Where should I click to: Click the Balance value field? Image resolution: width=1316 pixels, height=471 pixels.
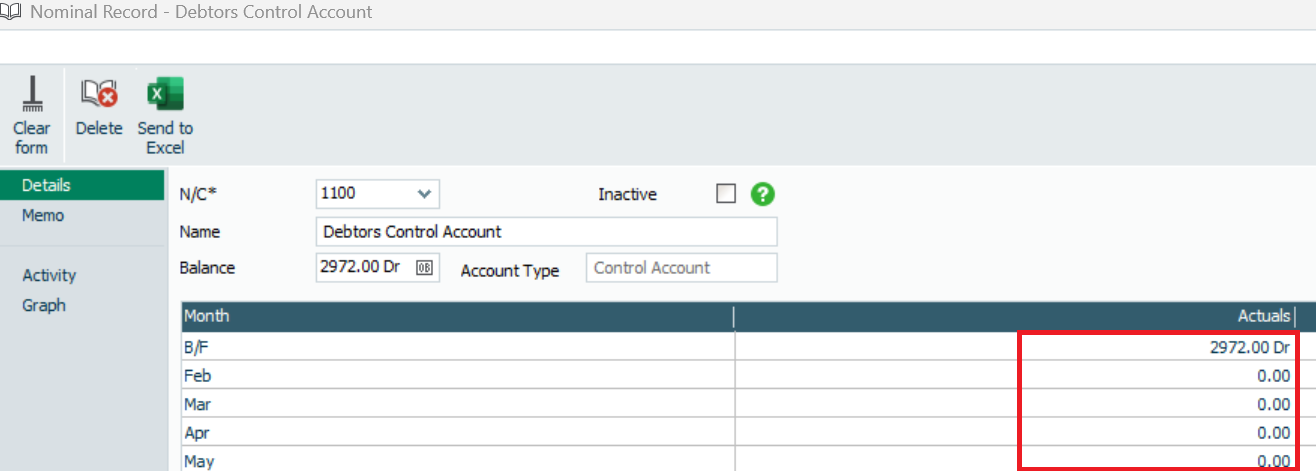click(362, 268)
